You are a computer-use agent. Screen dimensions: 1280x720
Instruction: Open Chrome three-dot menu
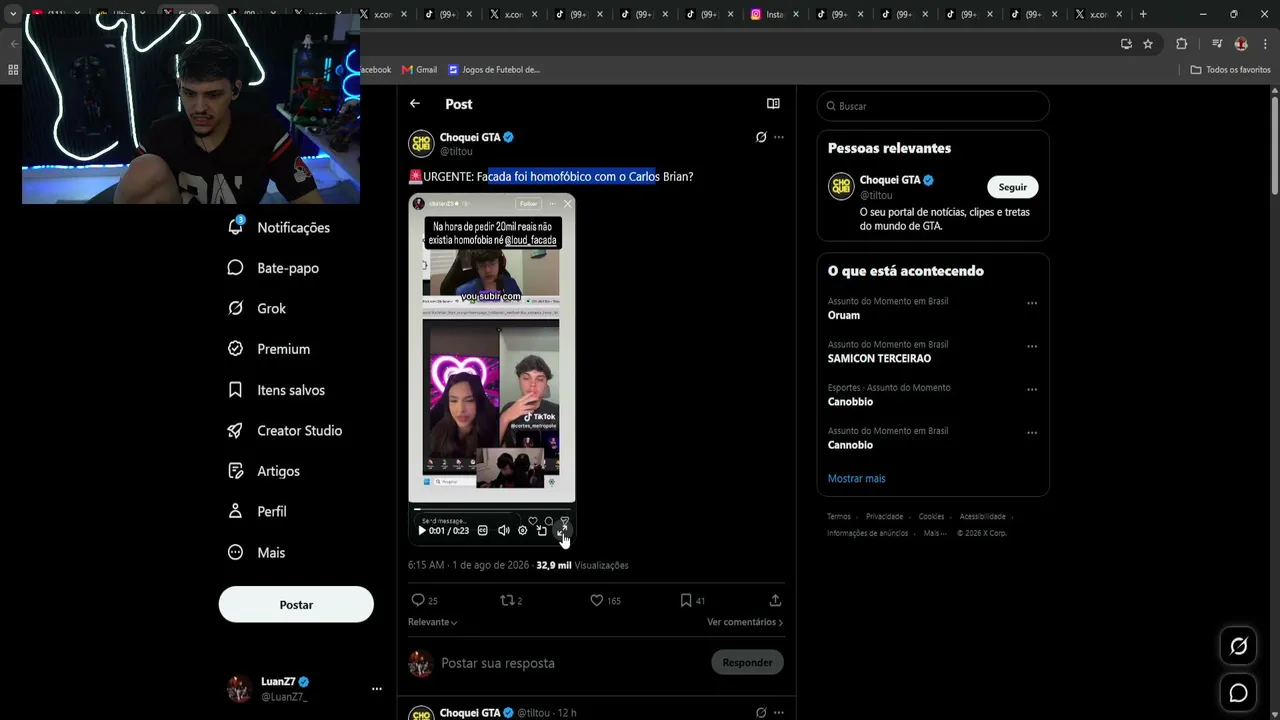(x=1265, y=44)
